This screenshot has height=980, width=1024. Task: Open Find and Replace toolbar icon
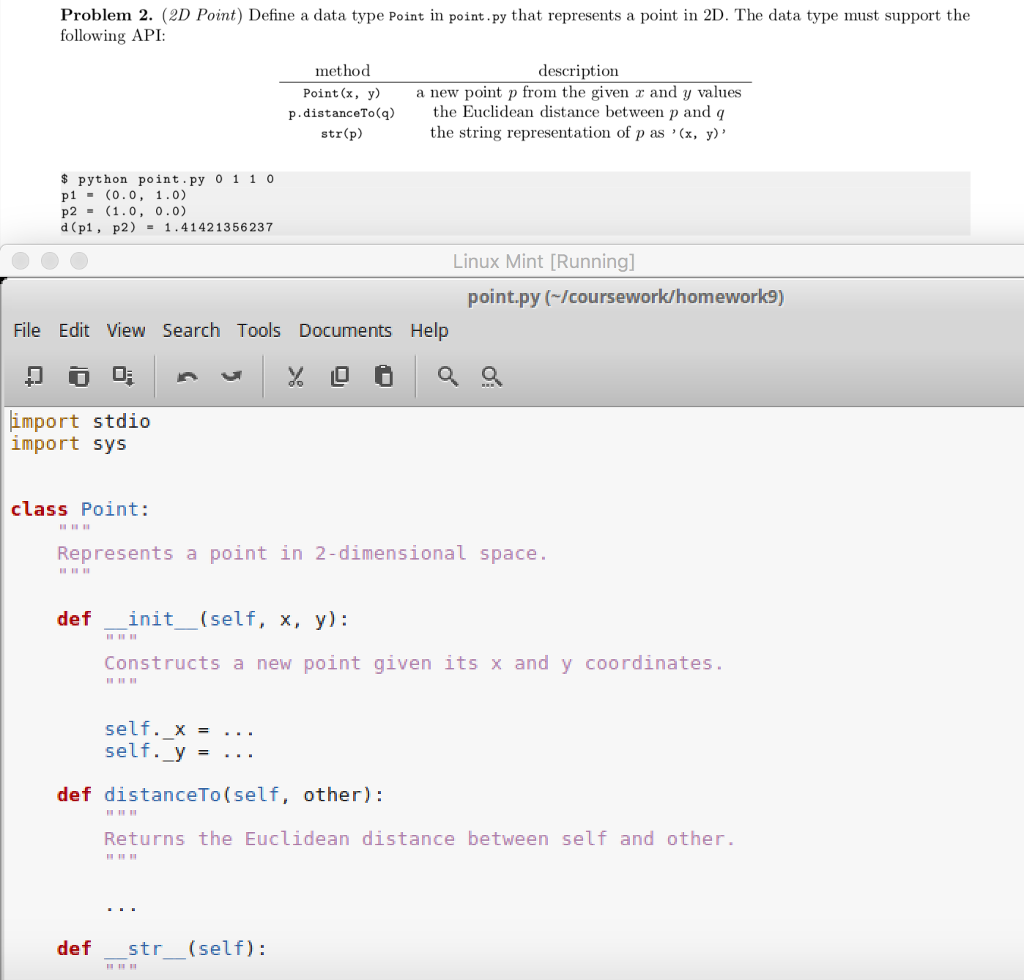click(490, 375)
